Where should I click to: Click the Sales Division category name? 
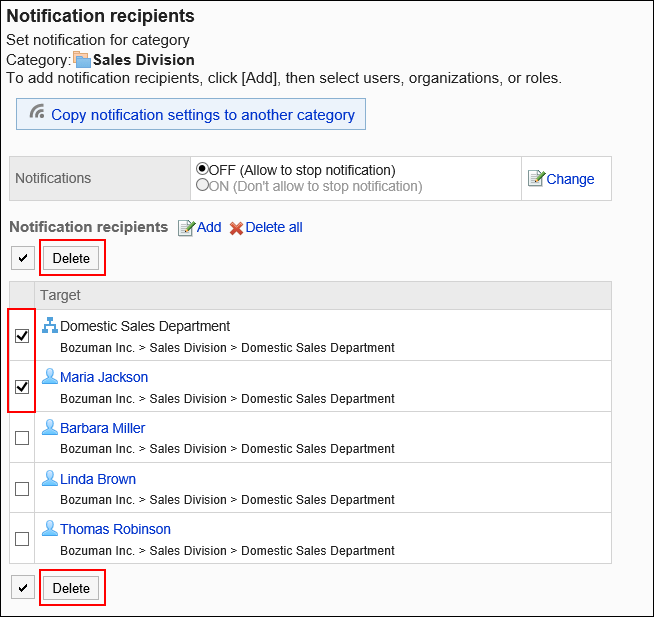pyautogui.click(x=143, y=60)
